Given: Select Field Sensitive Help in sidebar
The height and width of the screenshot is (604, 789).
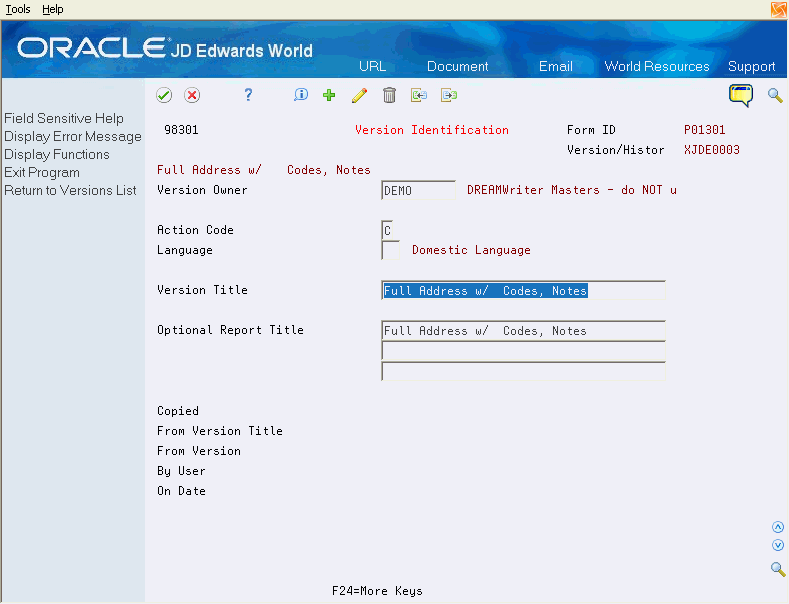Looking at the screenshot, I should (x=64, y=118).
